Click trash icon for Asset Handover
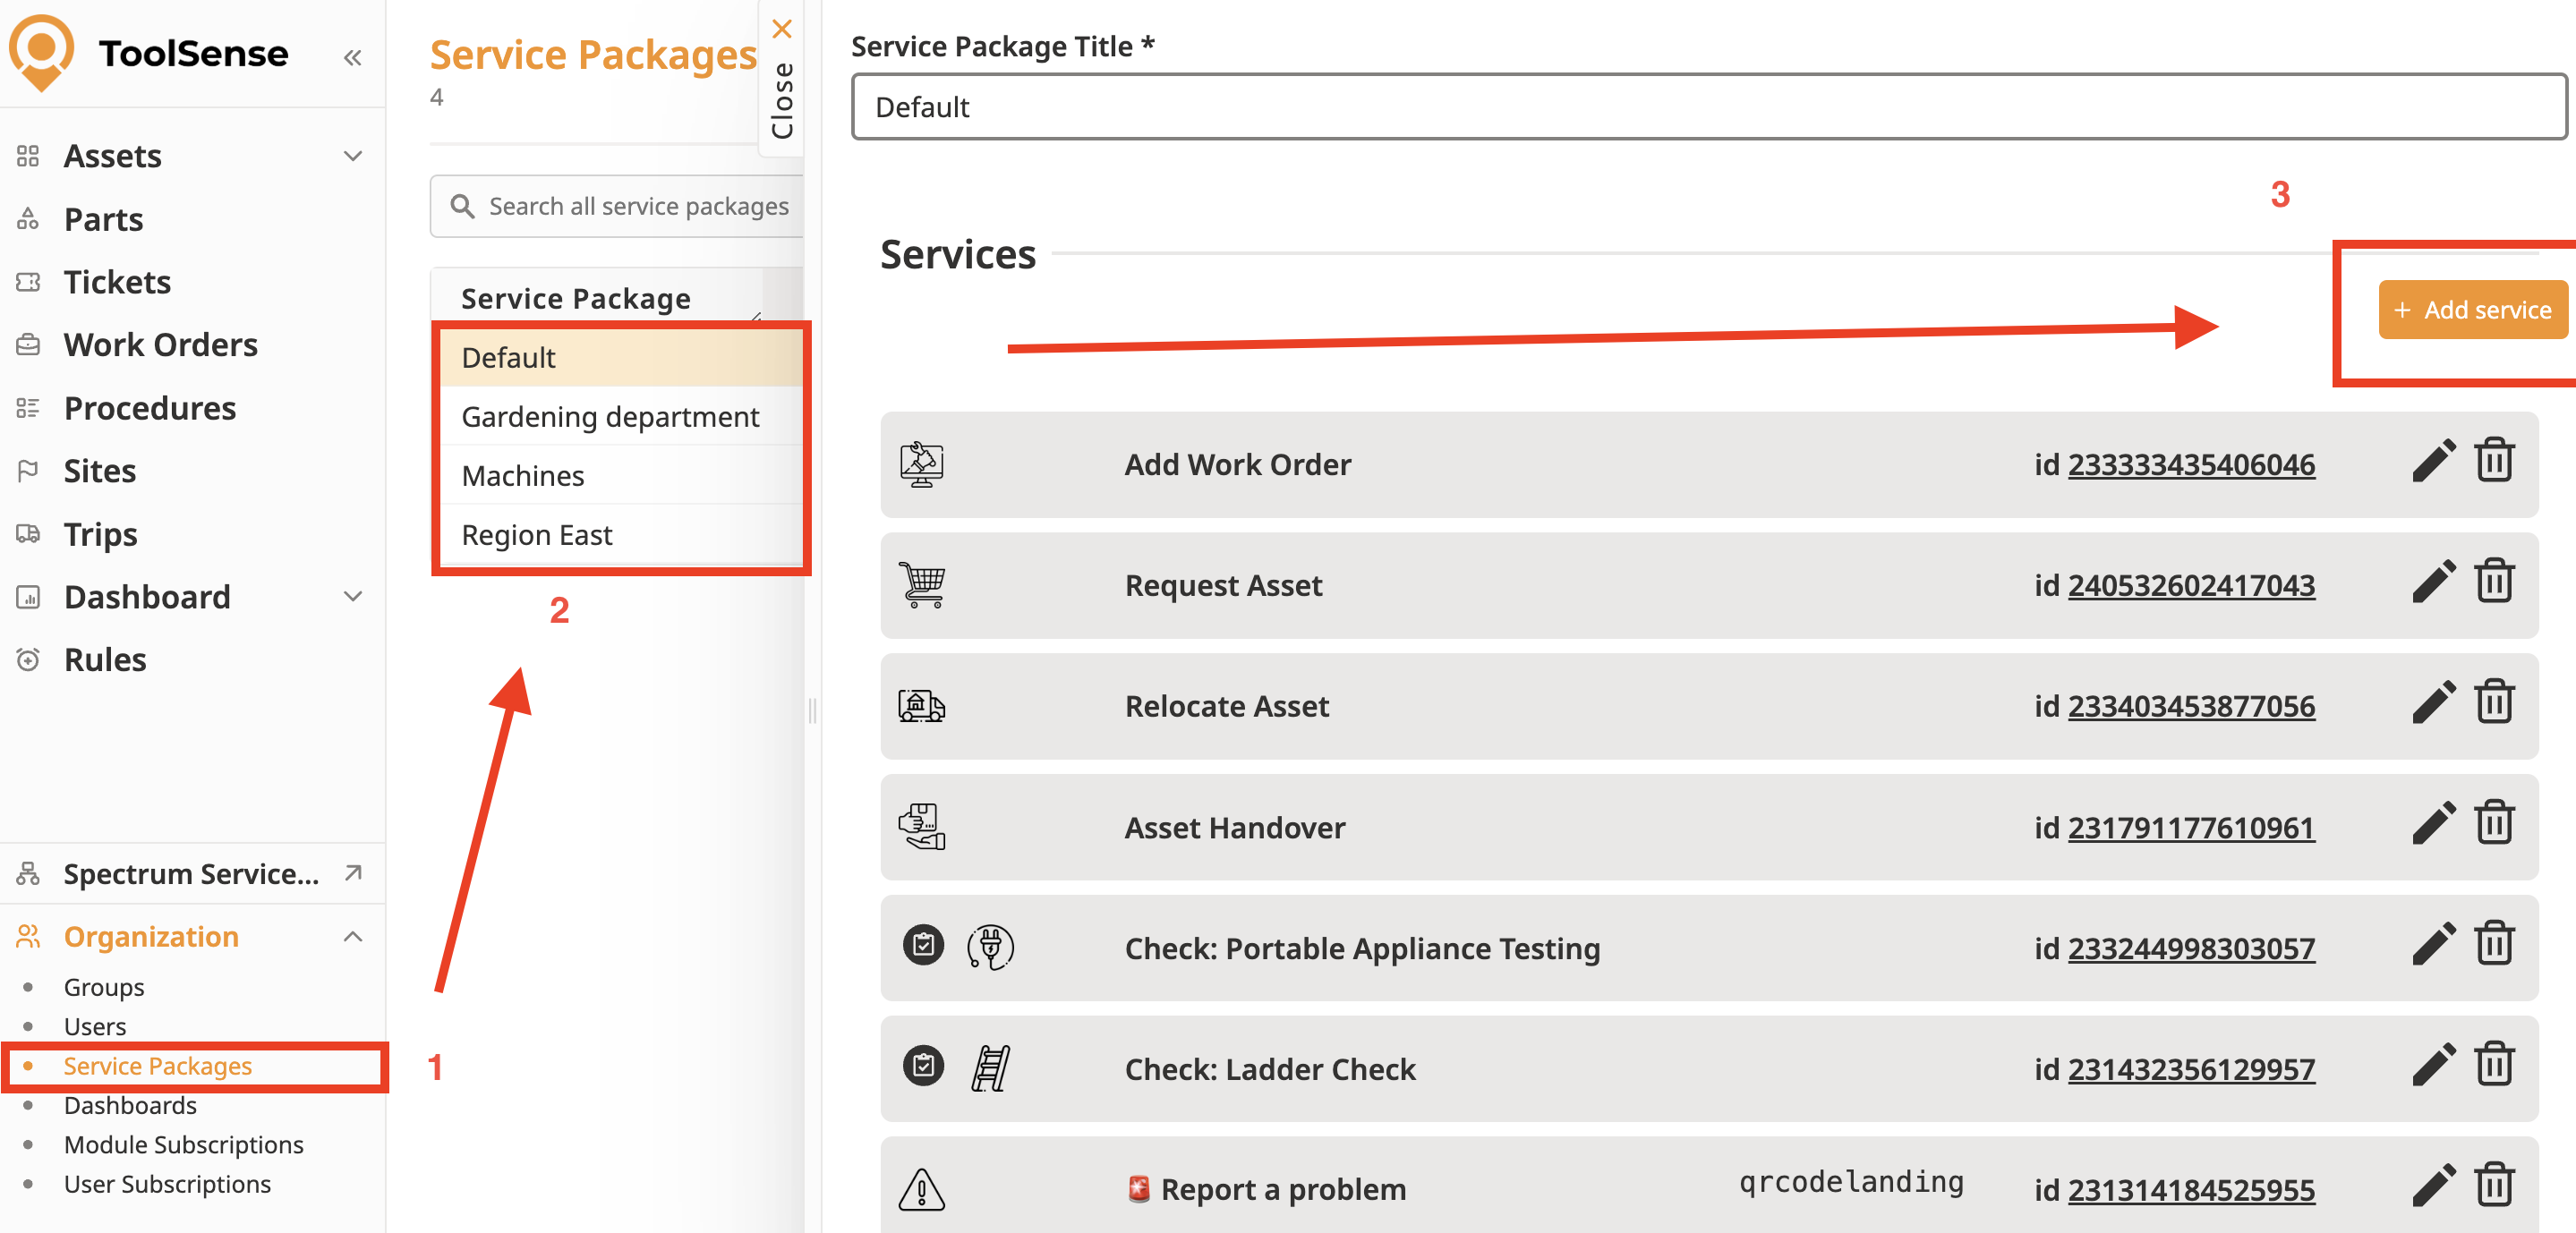The height and width of the screenshot is (1233, 2576). [x=2494, y=824]
